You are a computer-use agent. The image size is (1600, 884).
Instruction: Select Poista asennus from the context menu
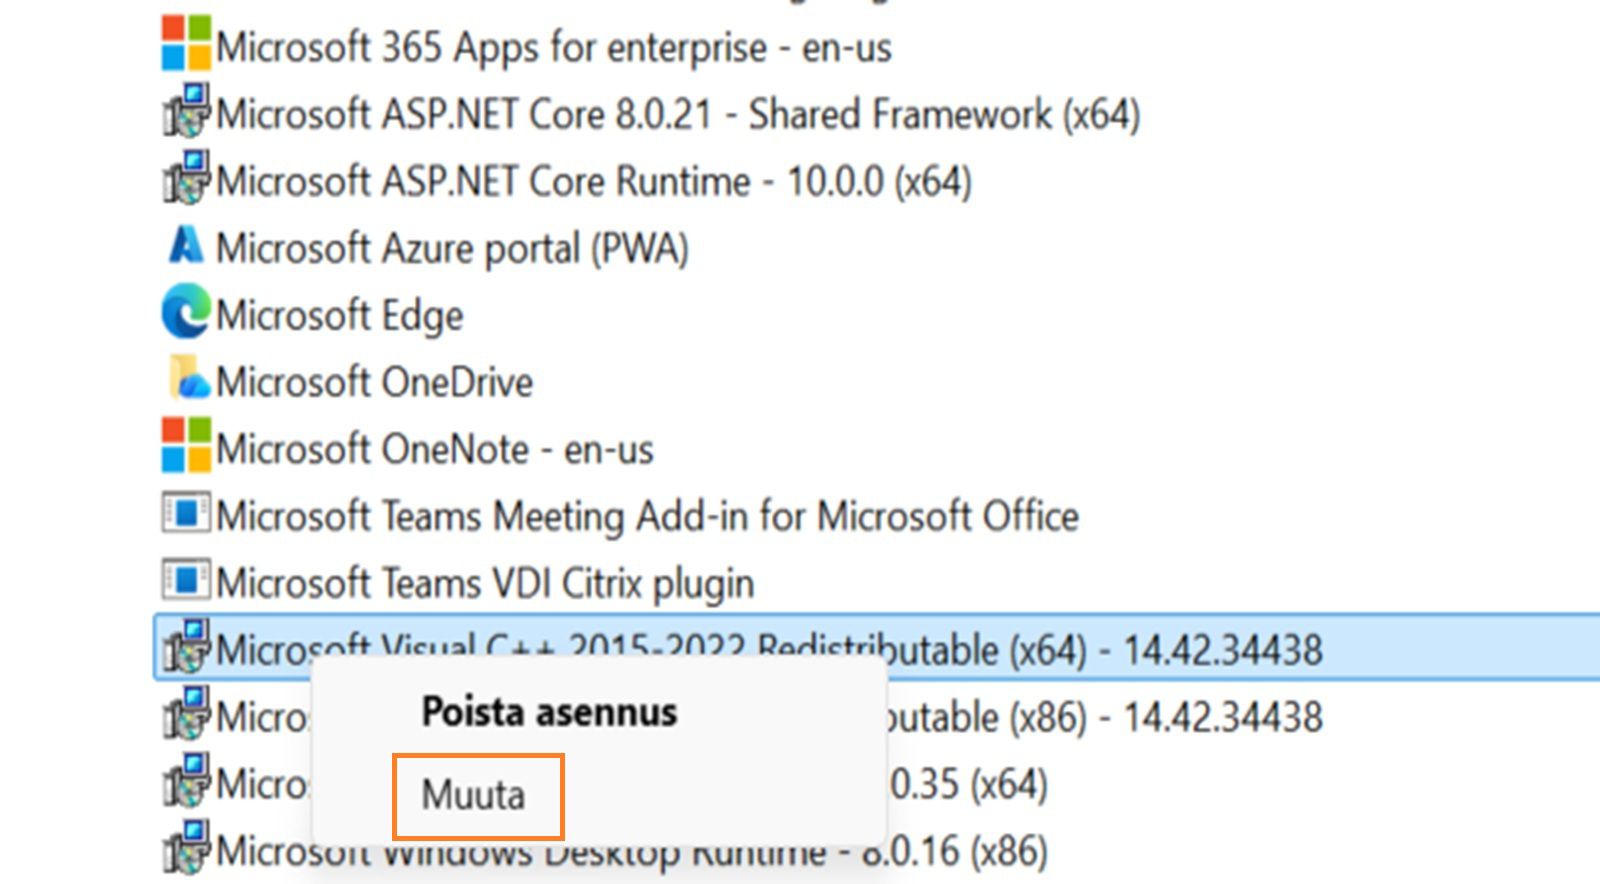(x=550, y=713)
